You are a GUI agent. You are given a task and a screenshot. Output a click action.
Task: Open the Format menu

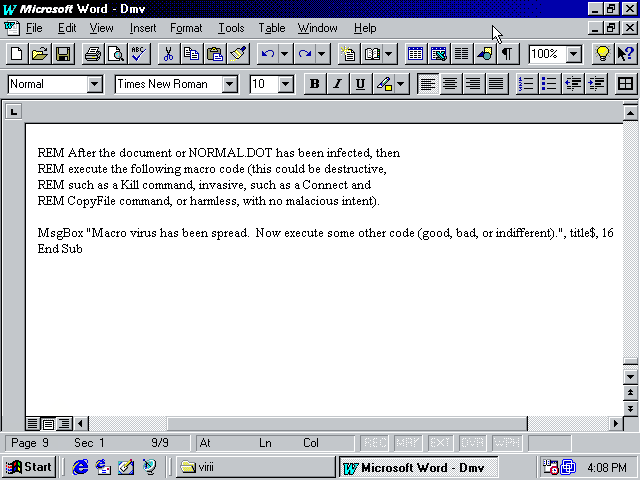click(x=186, y=28)
